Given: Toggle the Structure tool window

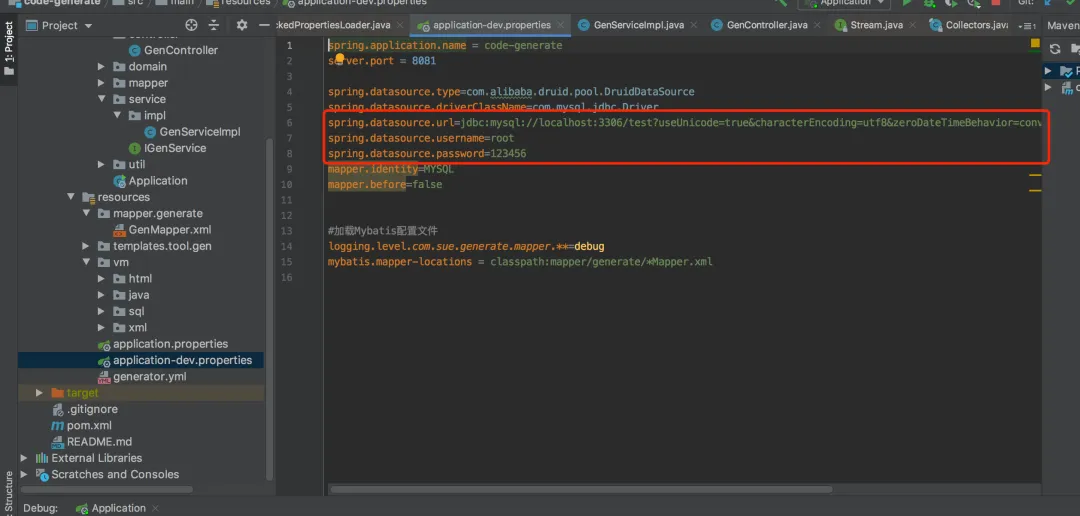Looking at the screenshot, I should click(x=9, y=490).
